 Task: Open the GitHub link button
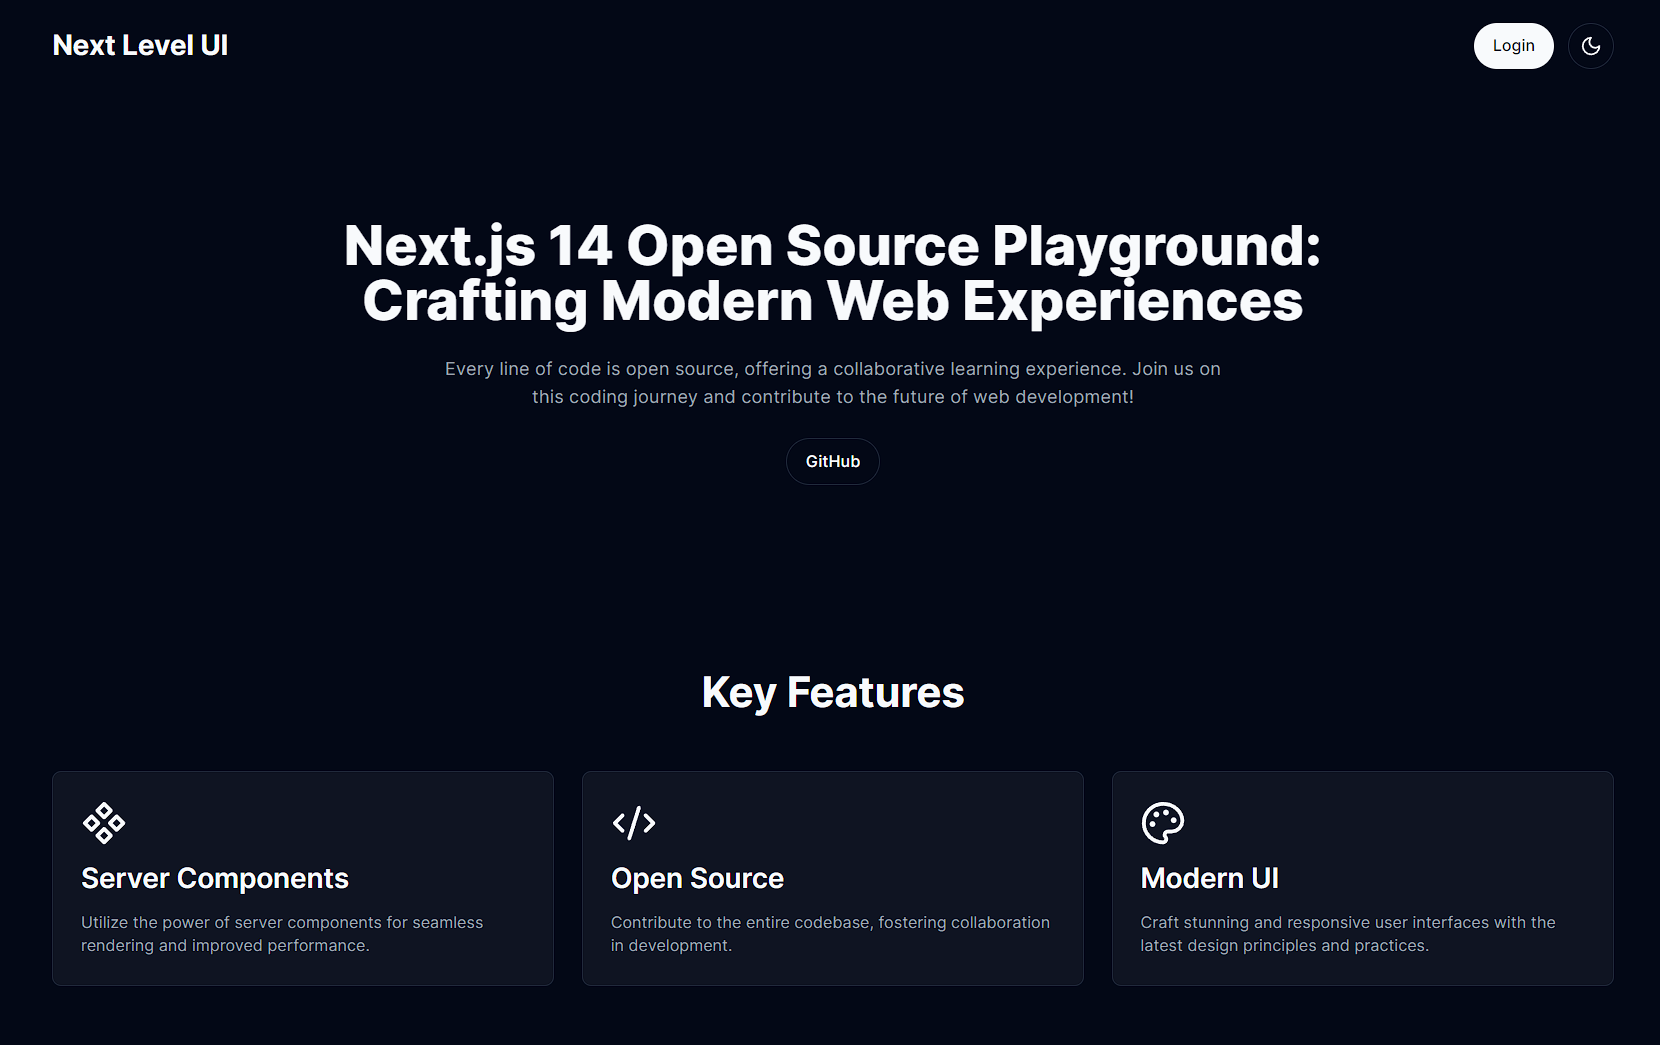pos(832,461)
